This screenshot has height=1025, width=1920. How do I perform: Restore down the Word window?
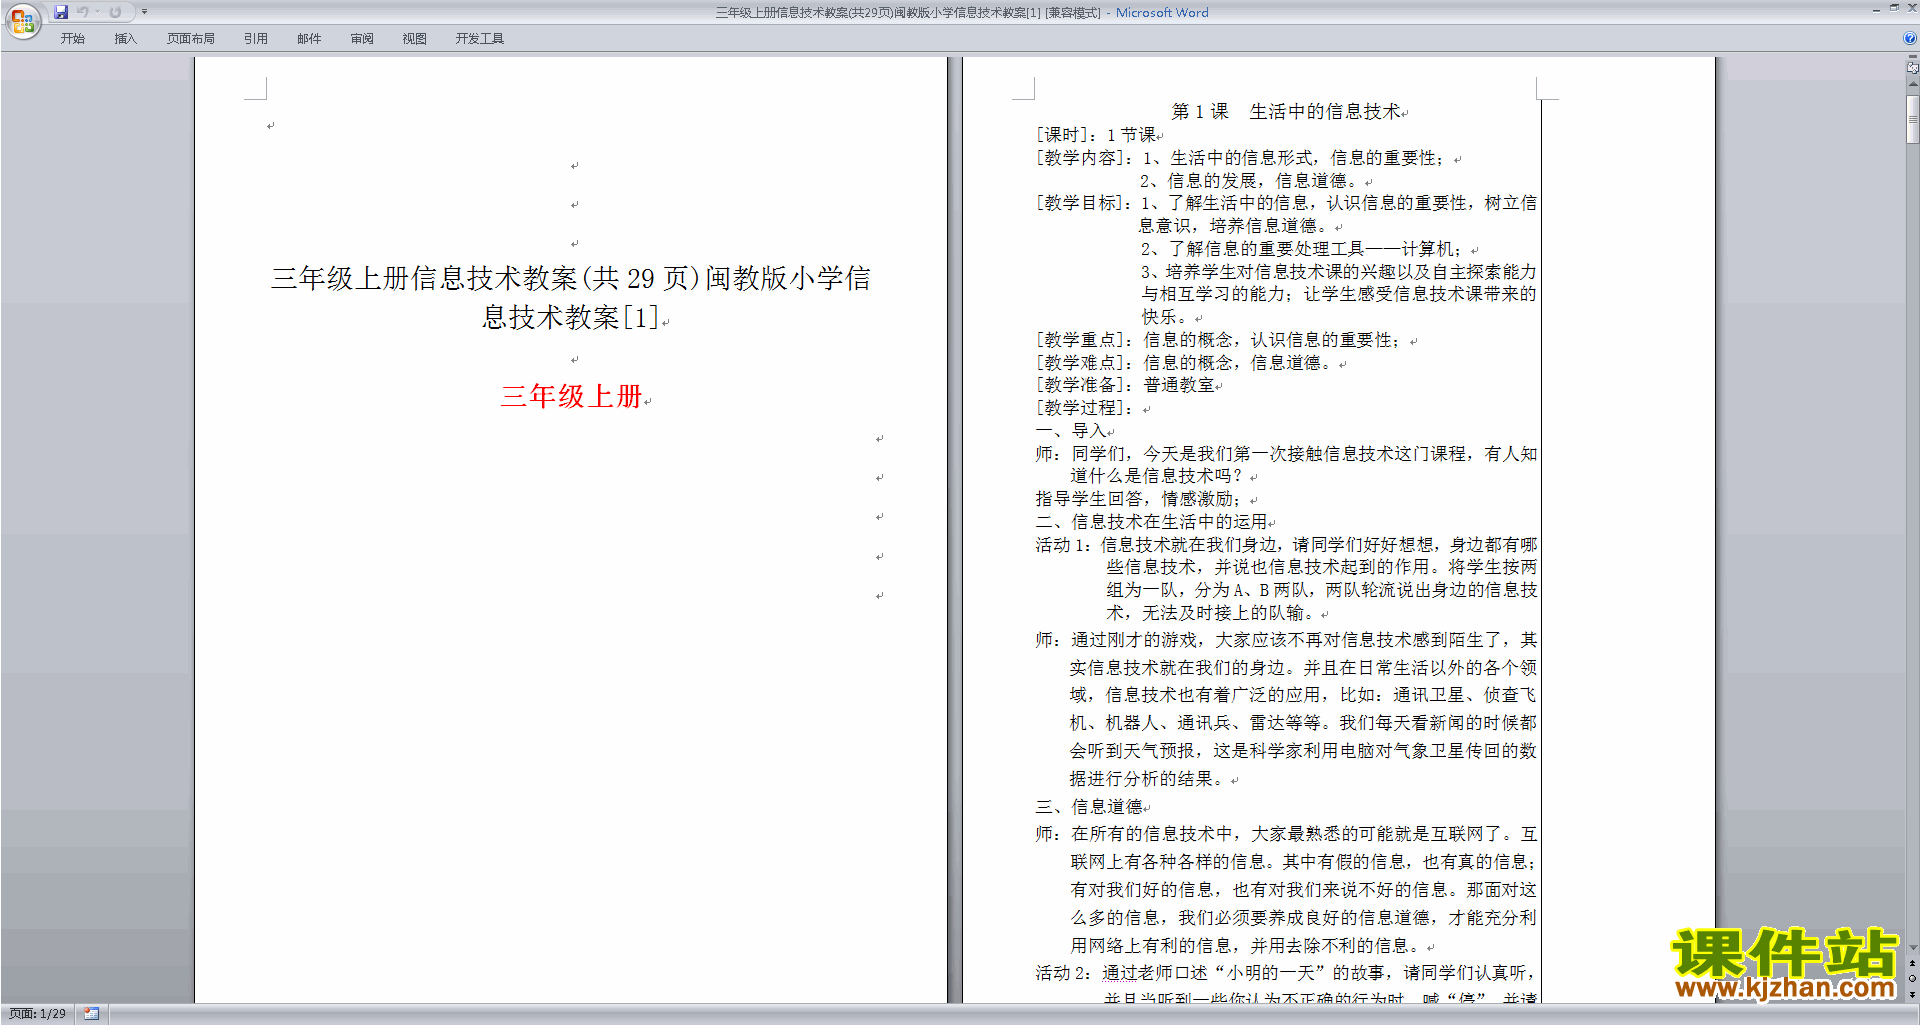click(x=1894, y=8)
